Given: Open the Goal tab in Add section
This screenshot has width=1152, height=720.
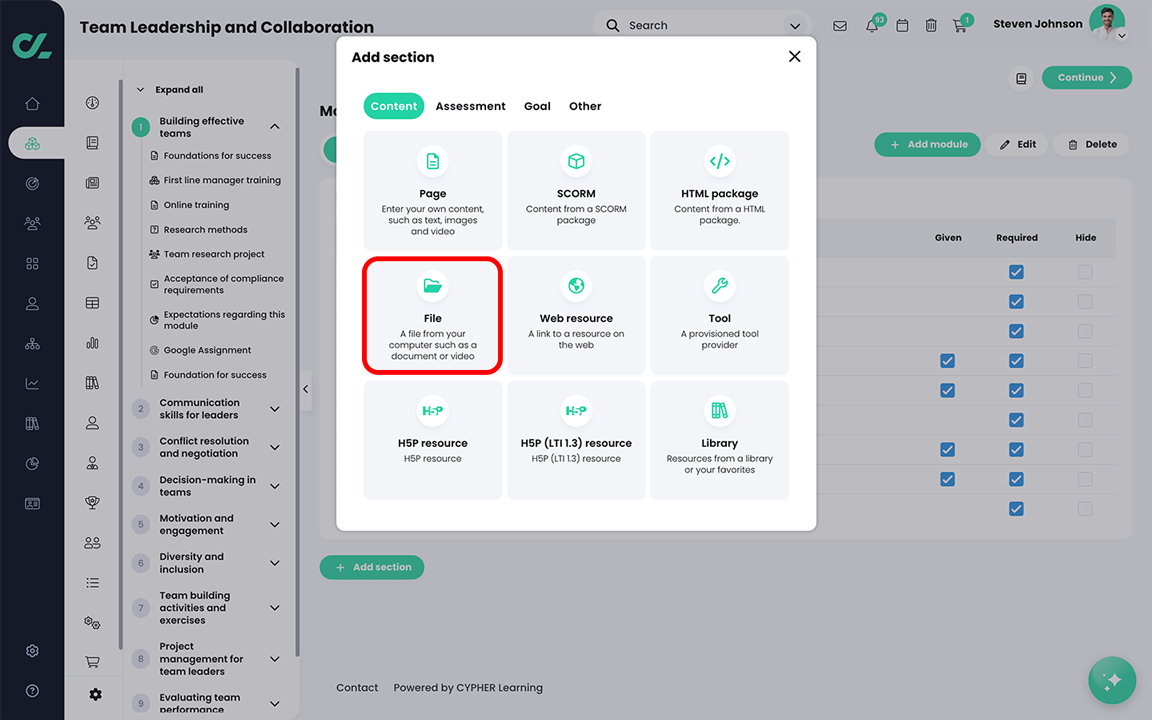Looking at the screenshot, I should (x=537, y=105).
